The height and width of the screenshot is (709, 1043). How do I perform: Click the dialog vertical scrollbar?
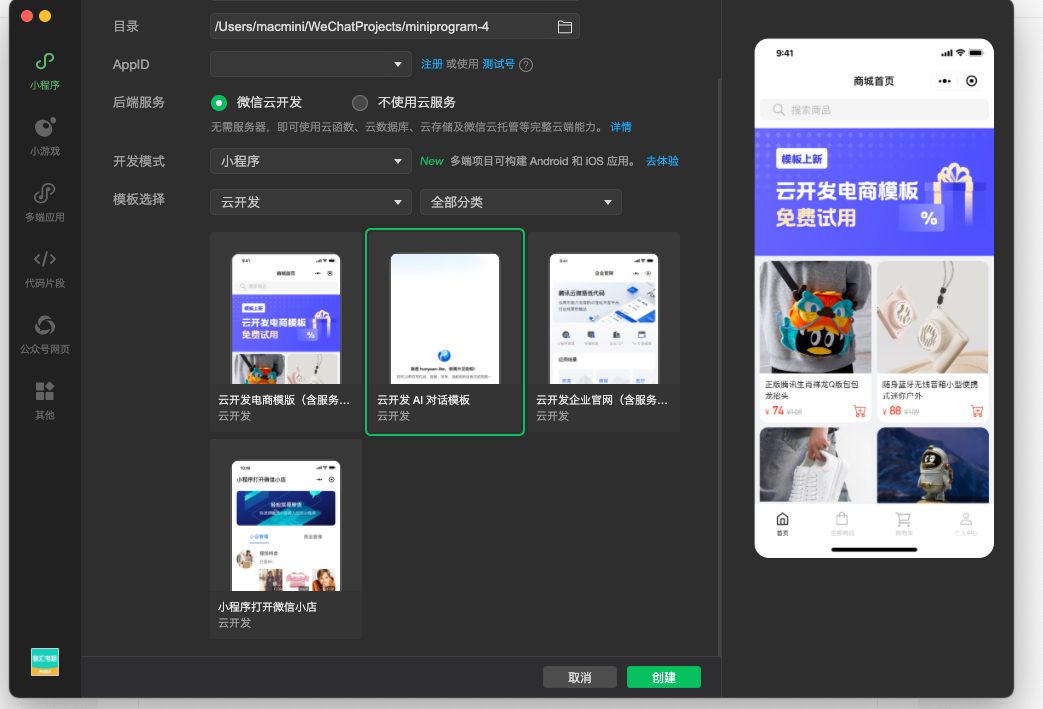(719, 368)
